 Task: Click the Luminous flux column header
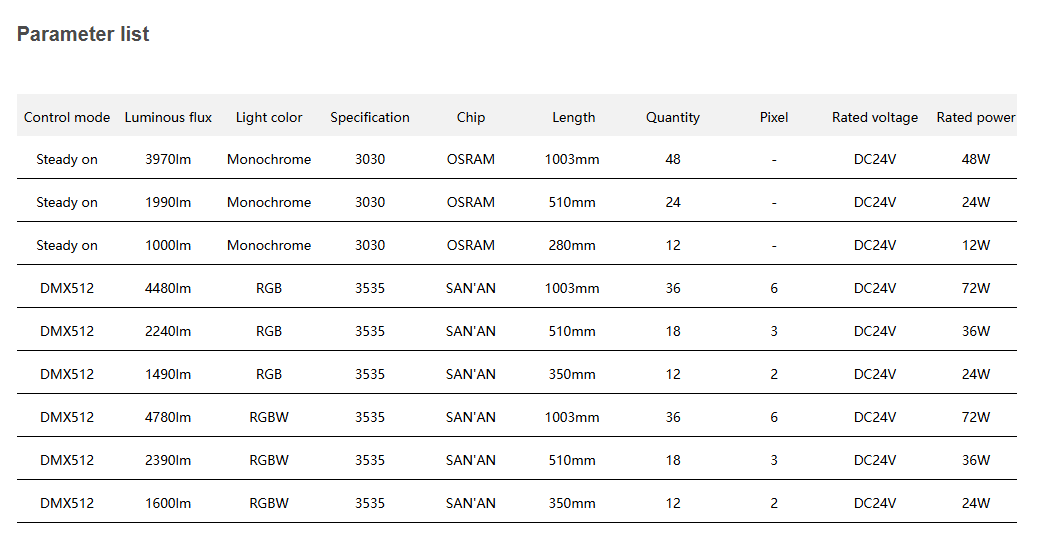click(x=168, y=117)
